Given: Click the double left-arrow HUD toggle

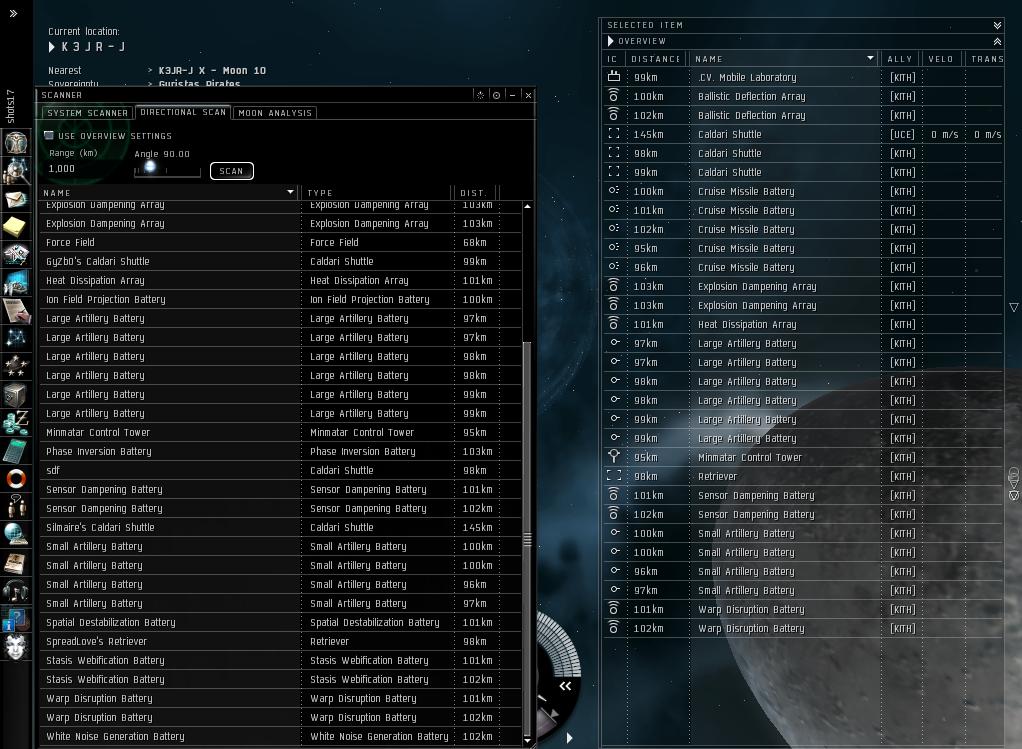Looking at the screenshot, I should [565, 686].
